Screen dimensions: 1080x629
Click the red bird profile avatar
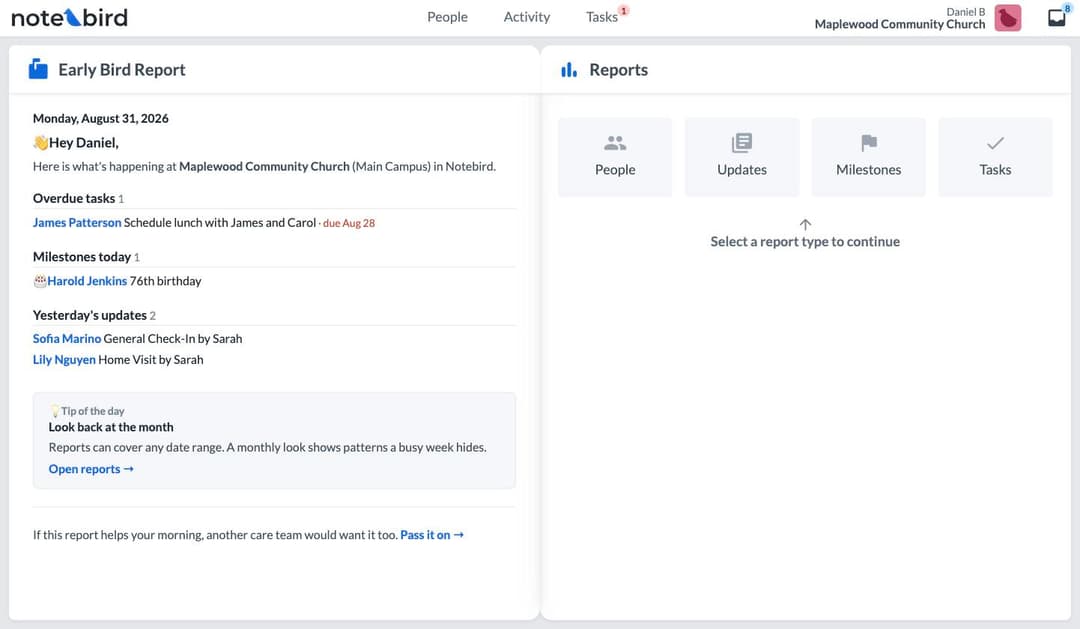click(x=1008, y=18)
